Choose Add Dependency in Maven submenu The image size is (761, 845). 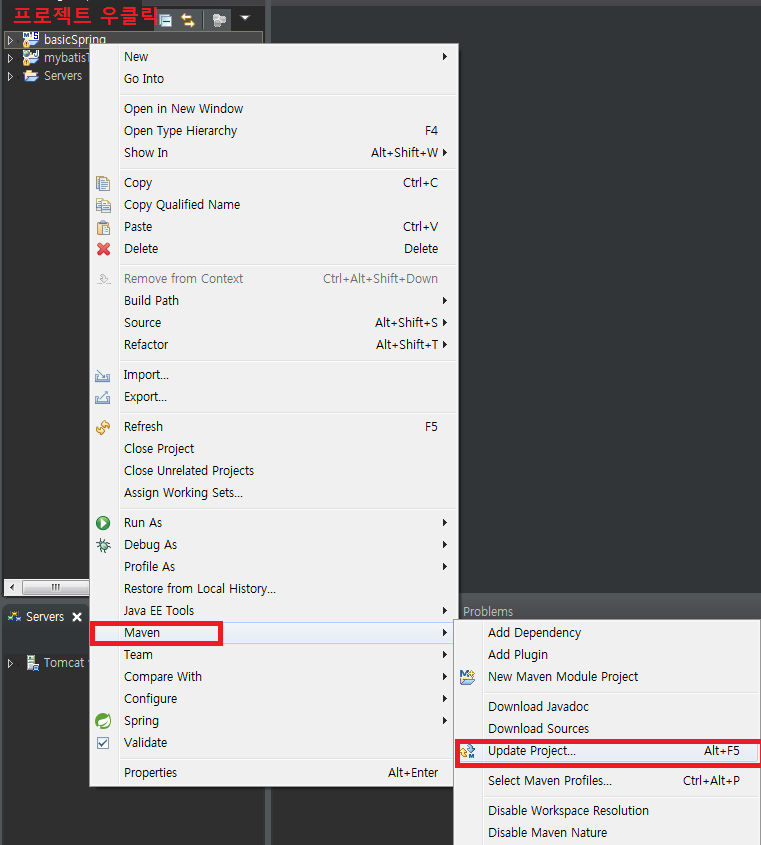(607, 633)
